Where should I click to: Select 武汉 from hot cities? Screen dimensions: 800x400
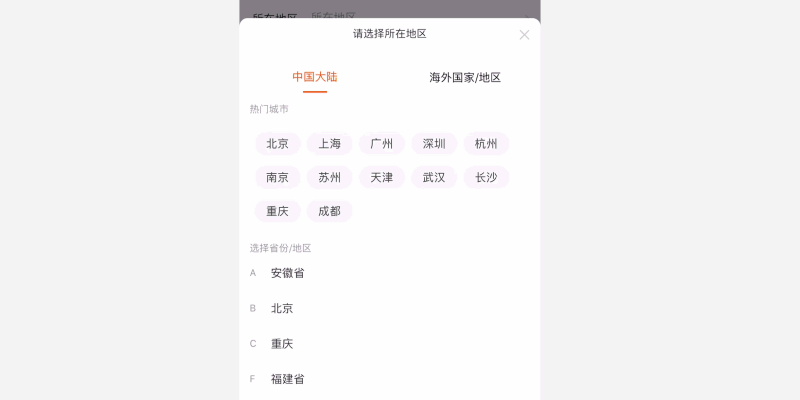[434, 177]
